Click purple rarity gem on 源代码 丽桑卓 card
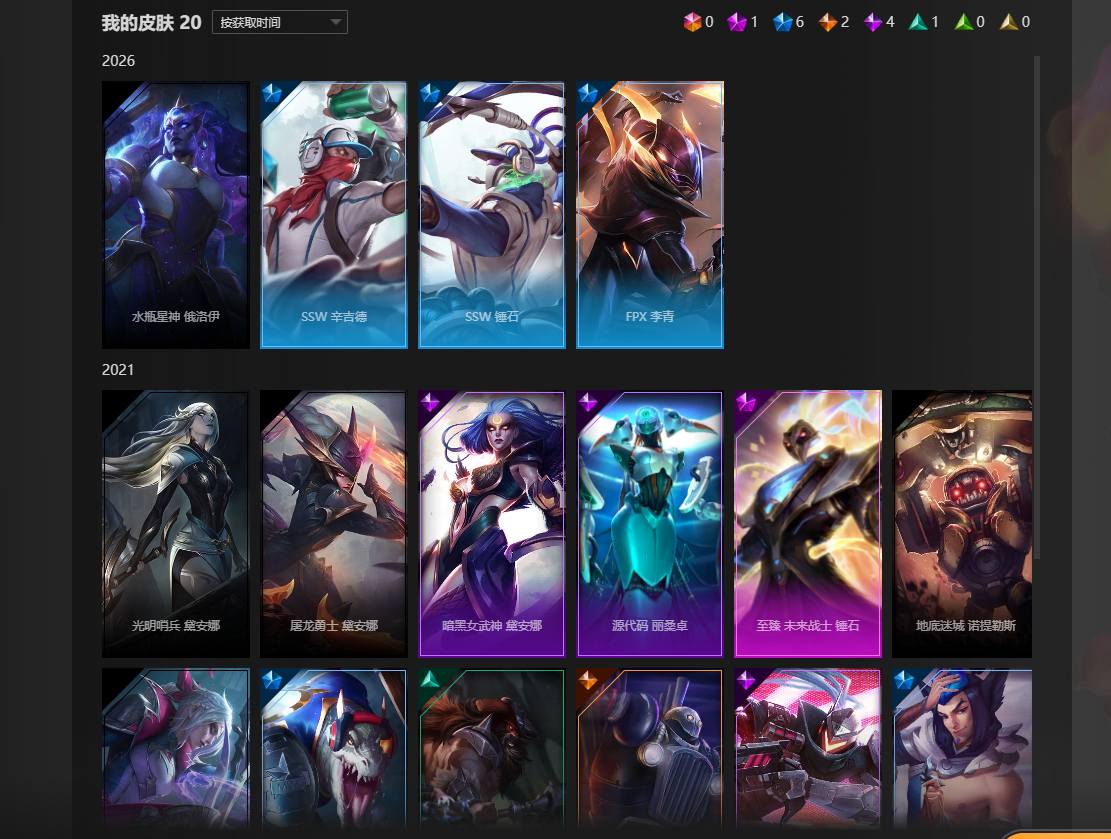The image size is (1111, 839). (x=588, y=402)
